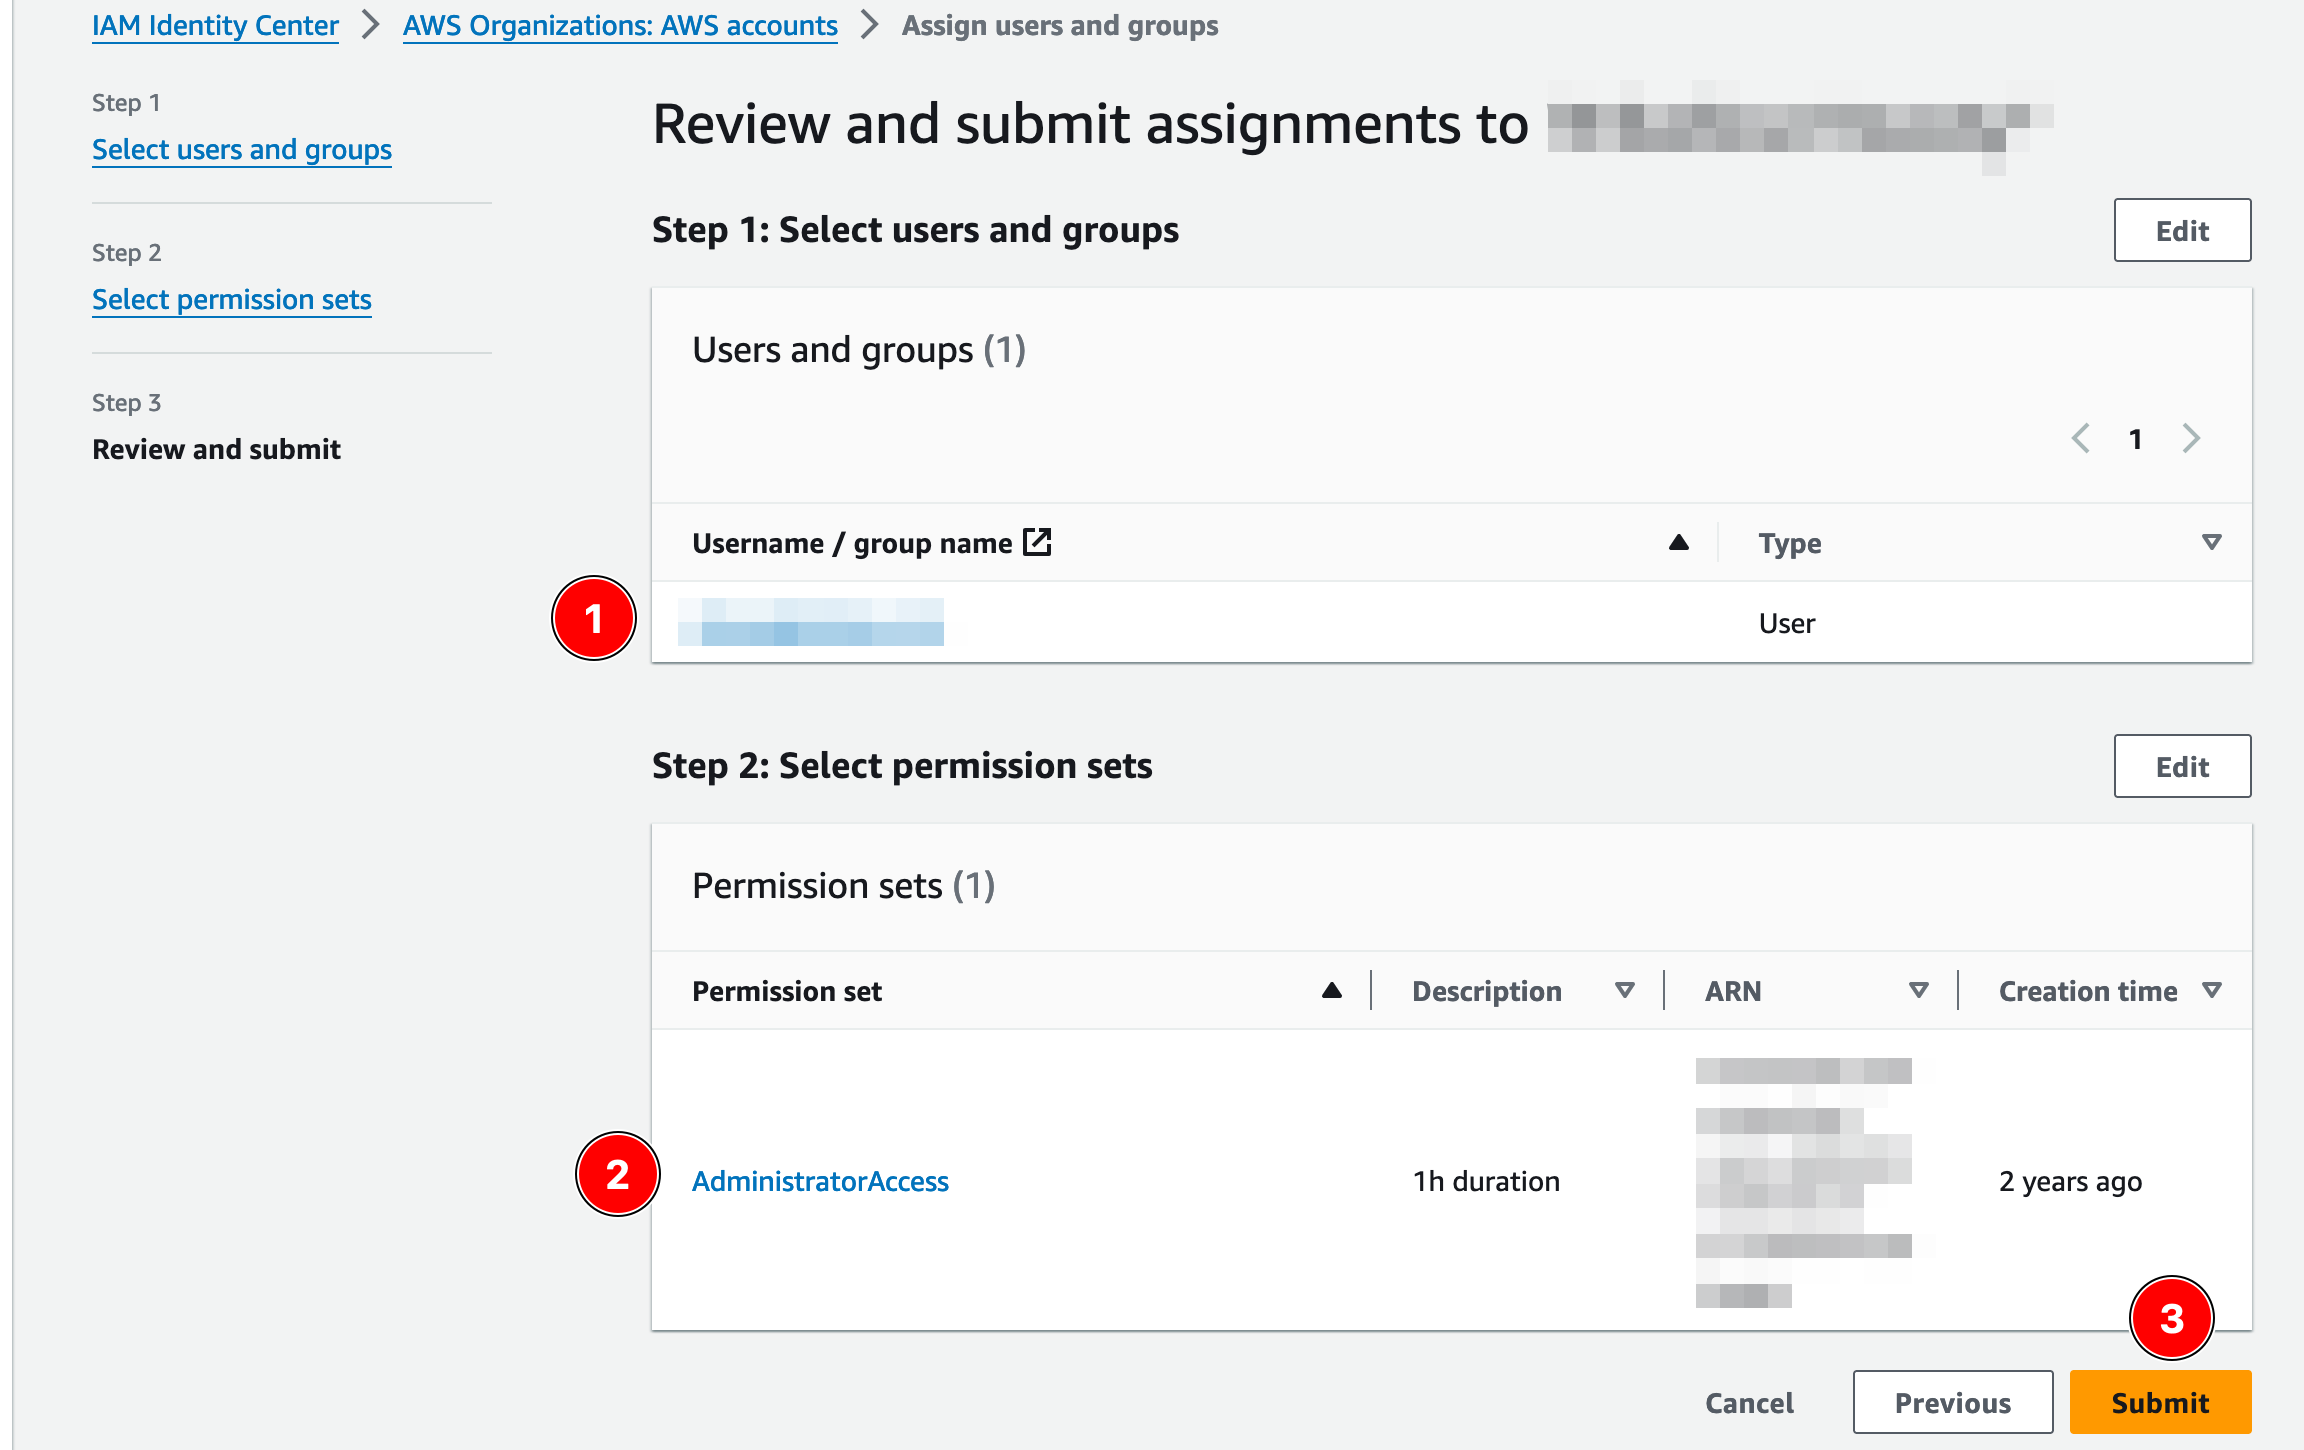Open the AdministratorAccess permission set

pos(820,1181)
